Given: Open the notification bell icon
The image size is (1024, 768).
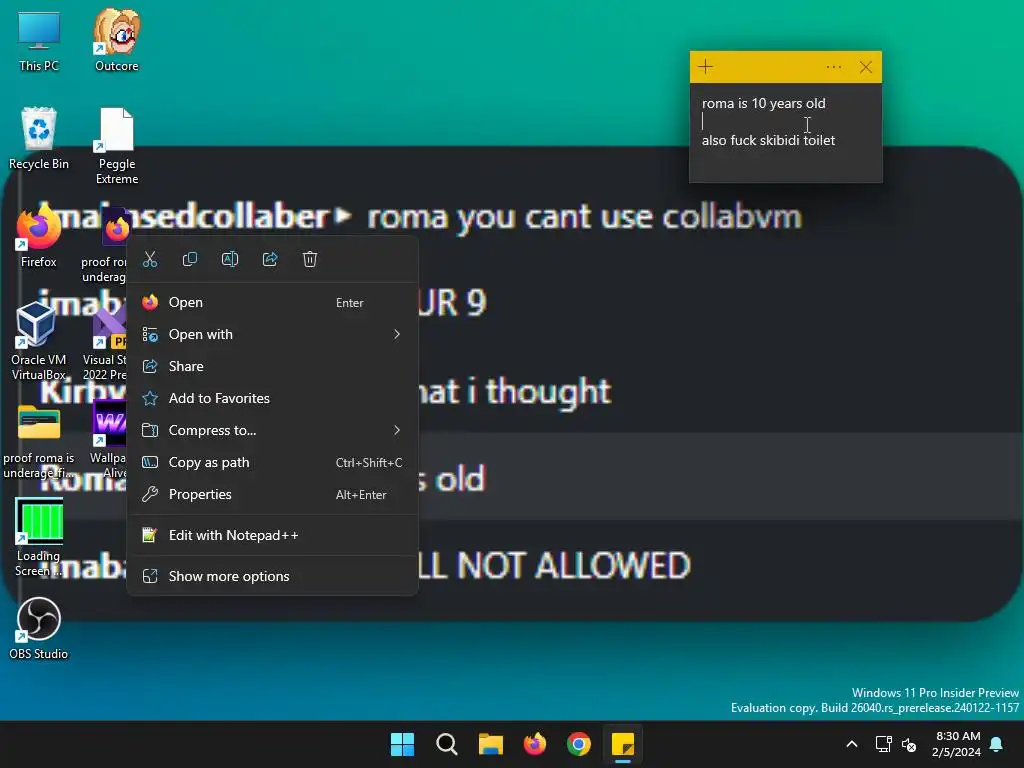Looking at the screenshot, I should 997,744.
